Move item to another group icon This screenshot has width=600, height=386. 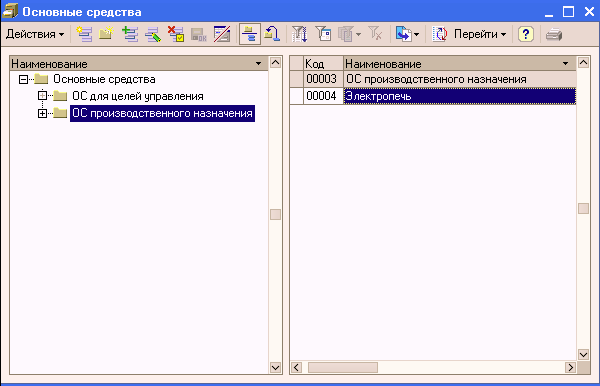pos(272,34)
